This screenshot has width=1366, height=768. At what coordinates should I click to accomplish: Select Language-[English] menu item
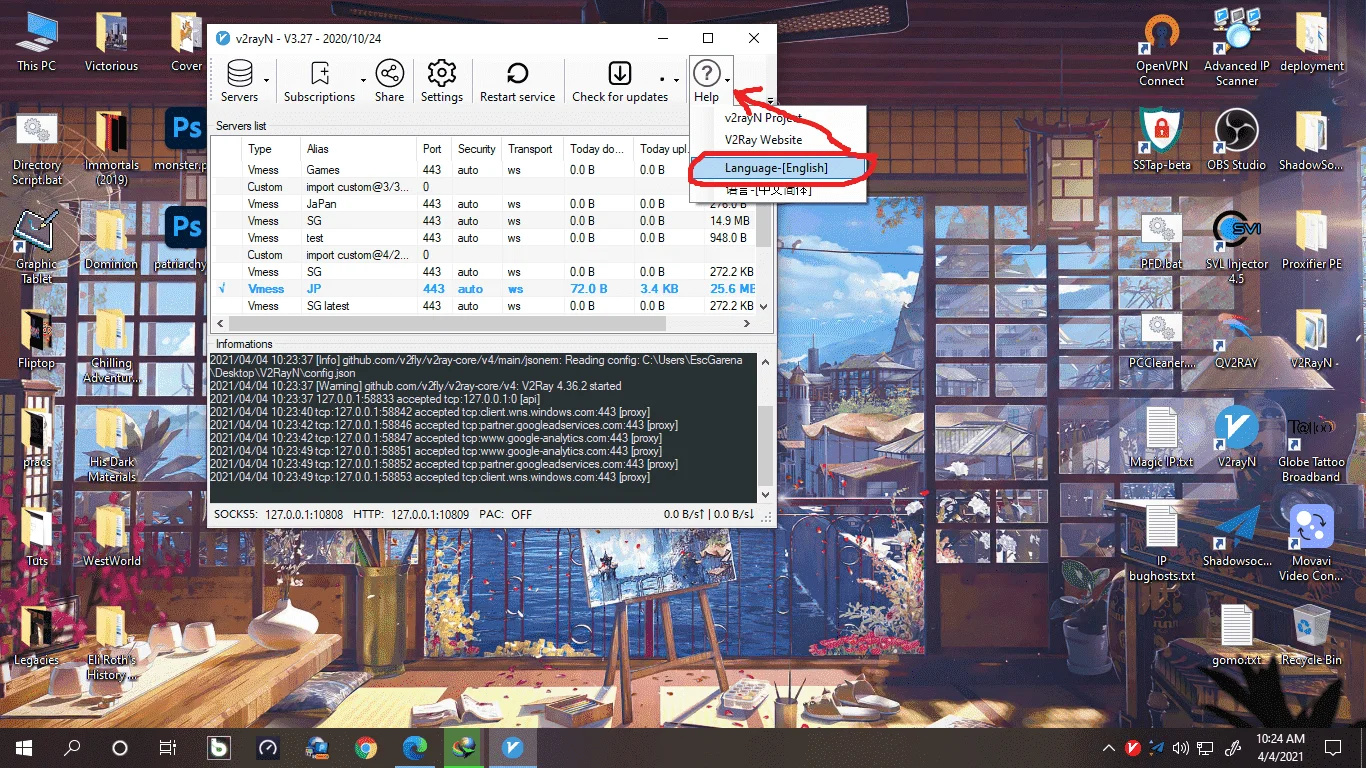coord(777,168)
